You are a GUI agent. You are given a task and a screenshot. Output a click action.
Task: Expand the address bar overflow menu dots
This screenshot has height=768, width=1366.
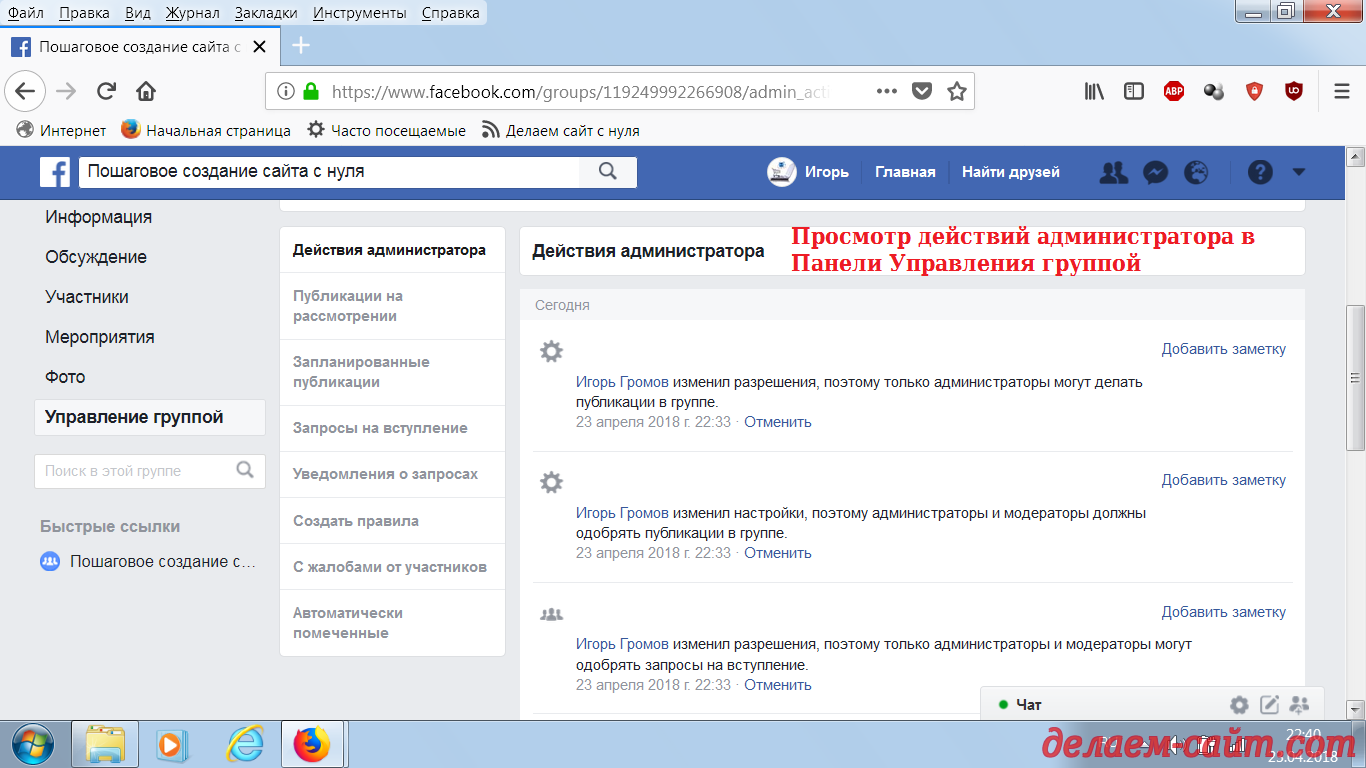click(886, 90)
